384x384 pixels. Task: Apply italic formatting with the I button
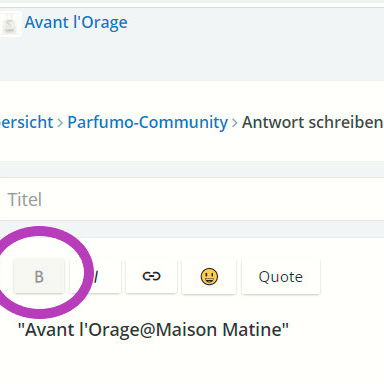96,276
